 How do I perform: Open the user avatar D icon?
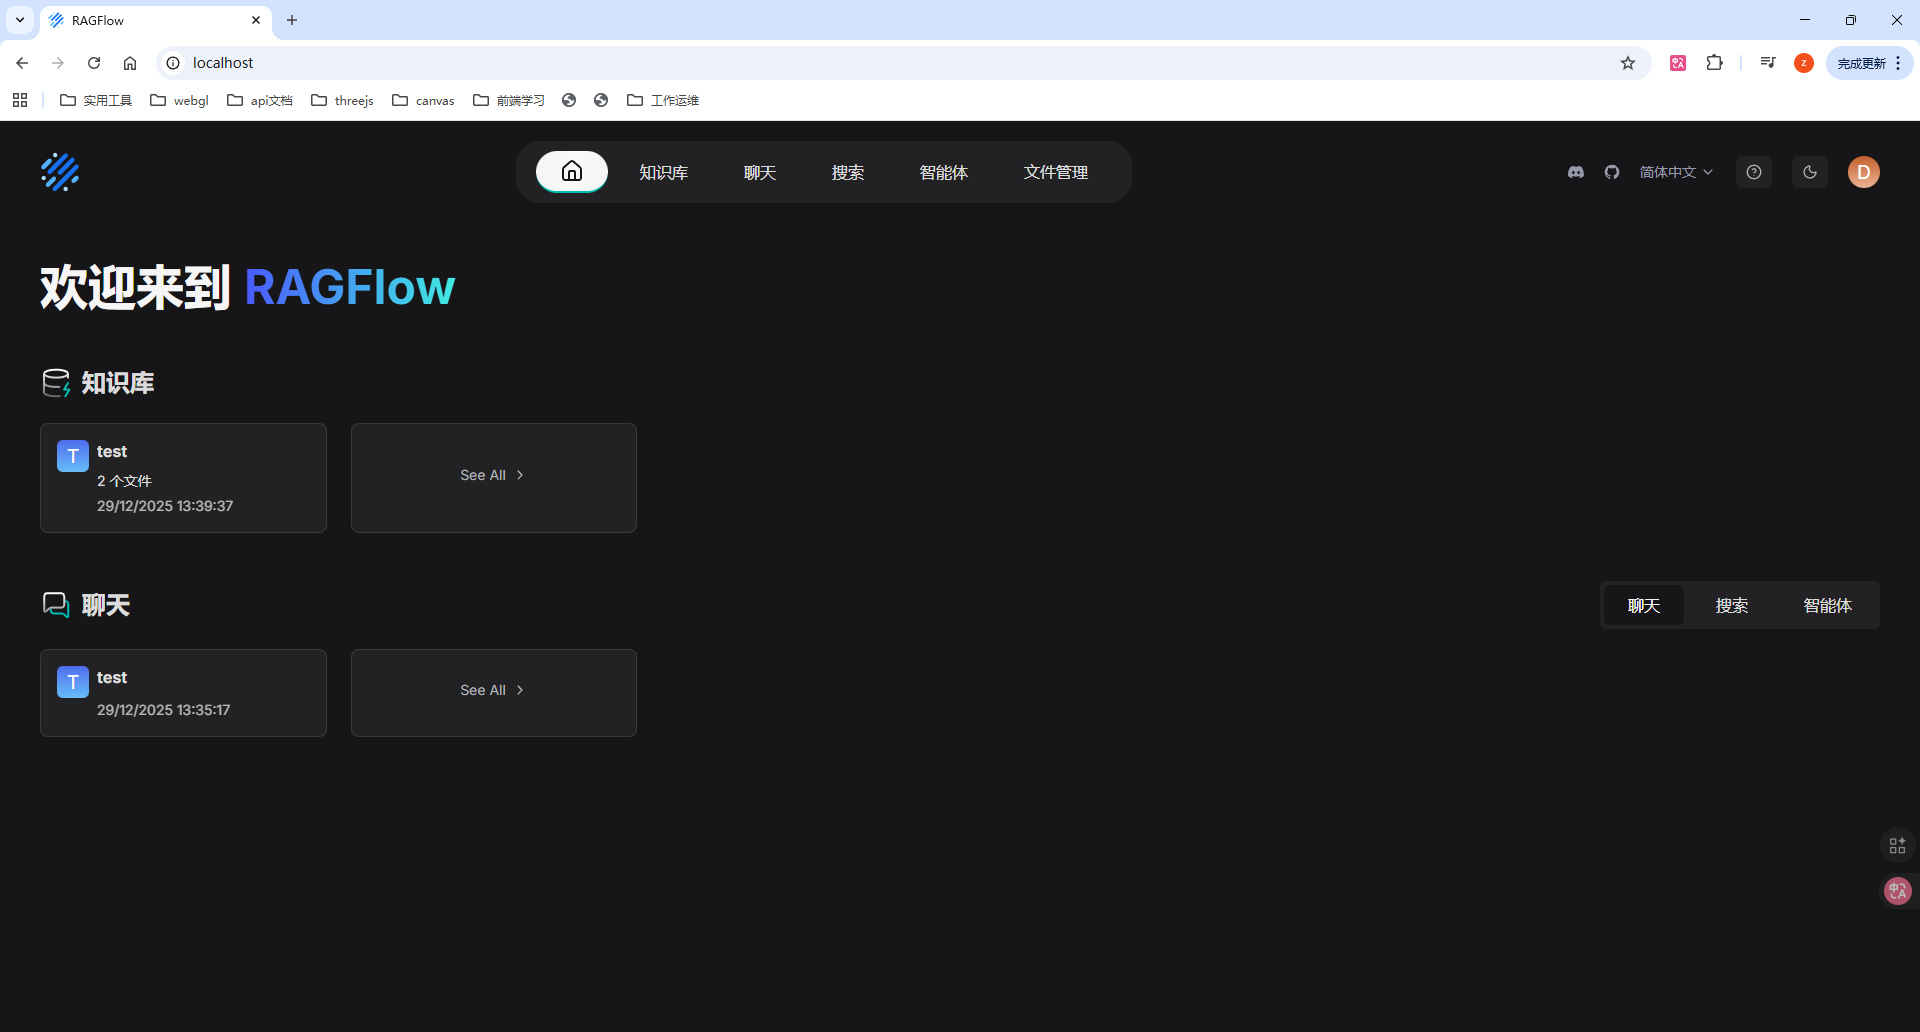tap(1863, 172)
